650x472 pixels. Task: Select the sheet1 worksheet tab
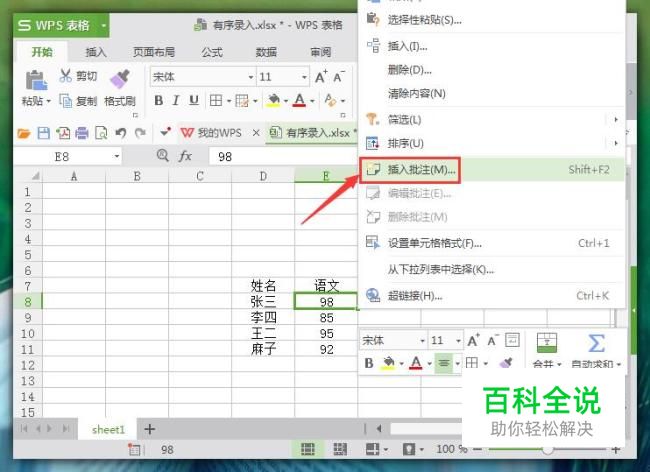click(108, 429)
